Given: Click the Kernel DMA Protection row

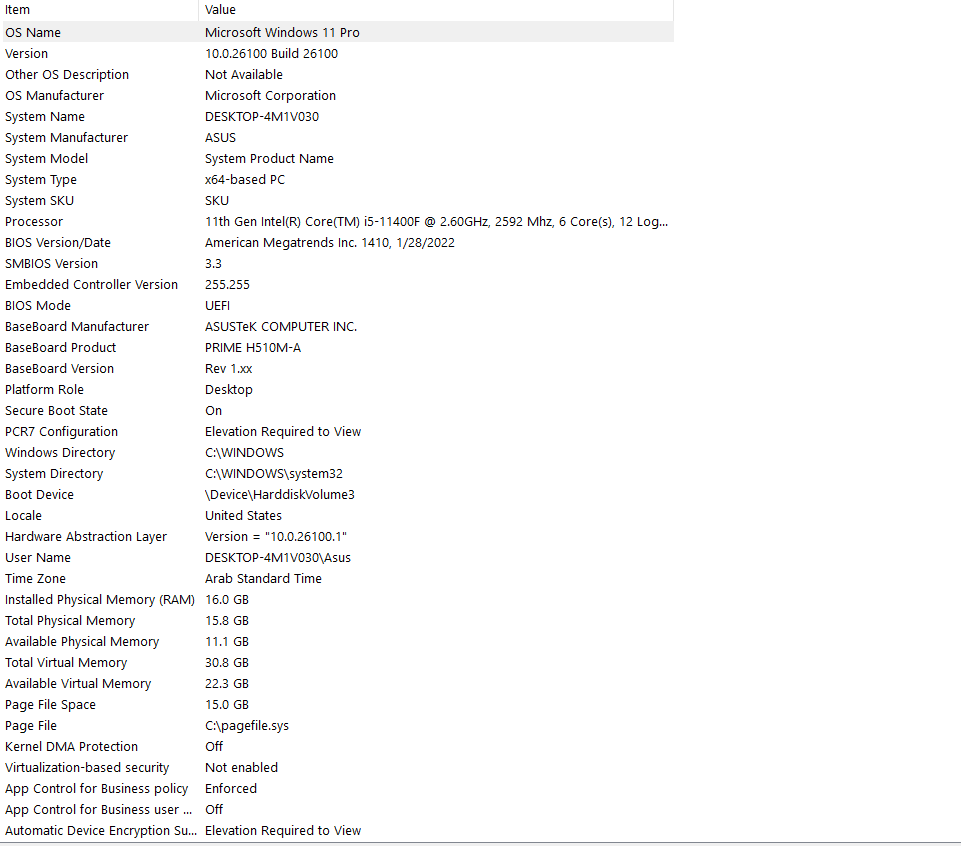Looking at the screenshot, I should [x=338, y=747].
